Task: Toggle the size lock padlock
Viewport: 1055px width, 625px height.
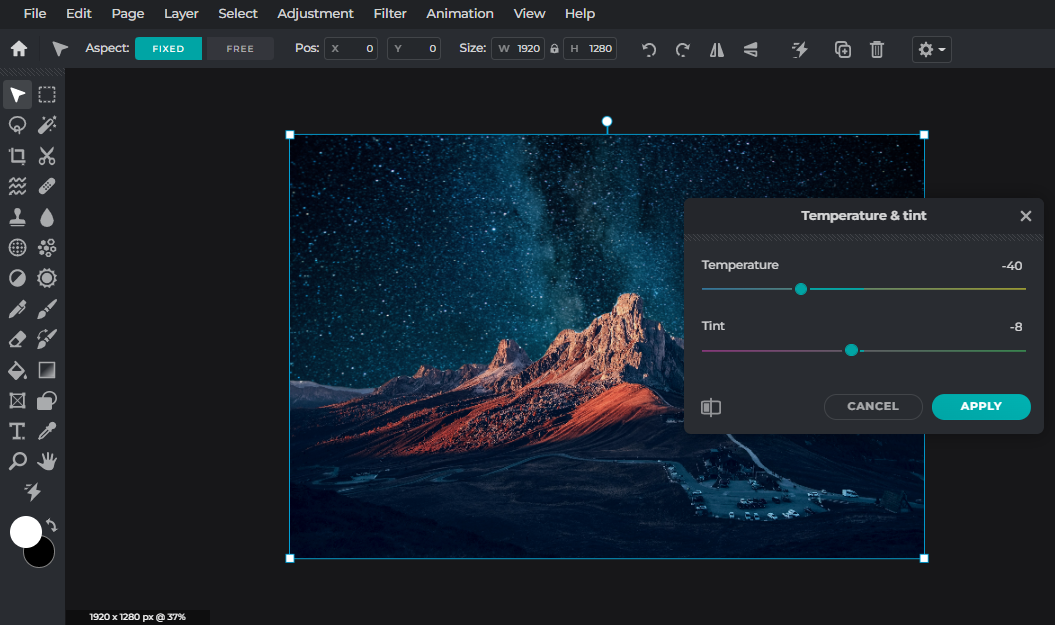Action: (x=554, y=47)
